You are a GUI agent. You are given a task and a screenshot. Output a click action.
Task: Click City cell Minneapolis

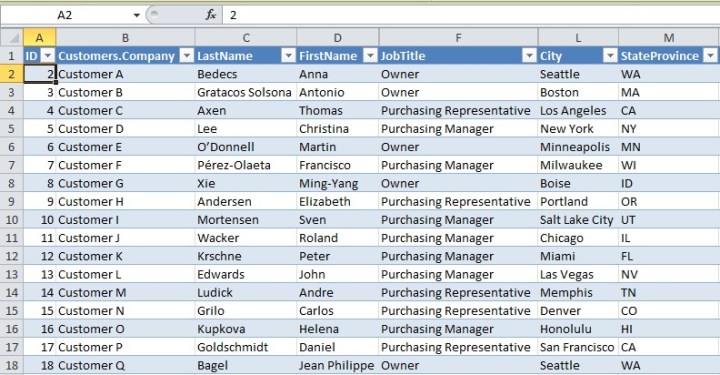578,147
